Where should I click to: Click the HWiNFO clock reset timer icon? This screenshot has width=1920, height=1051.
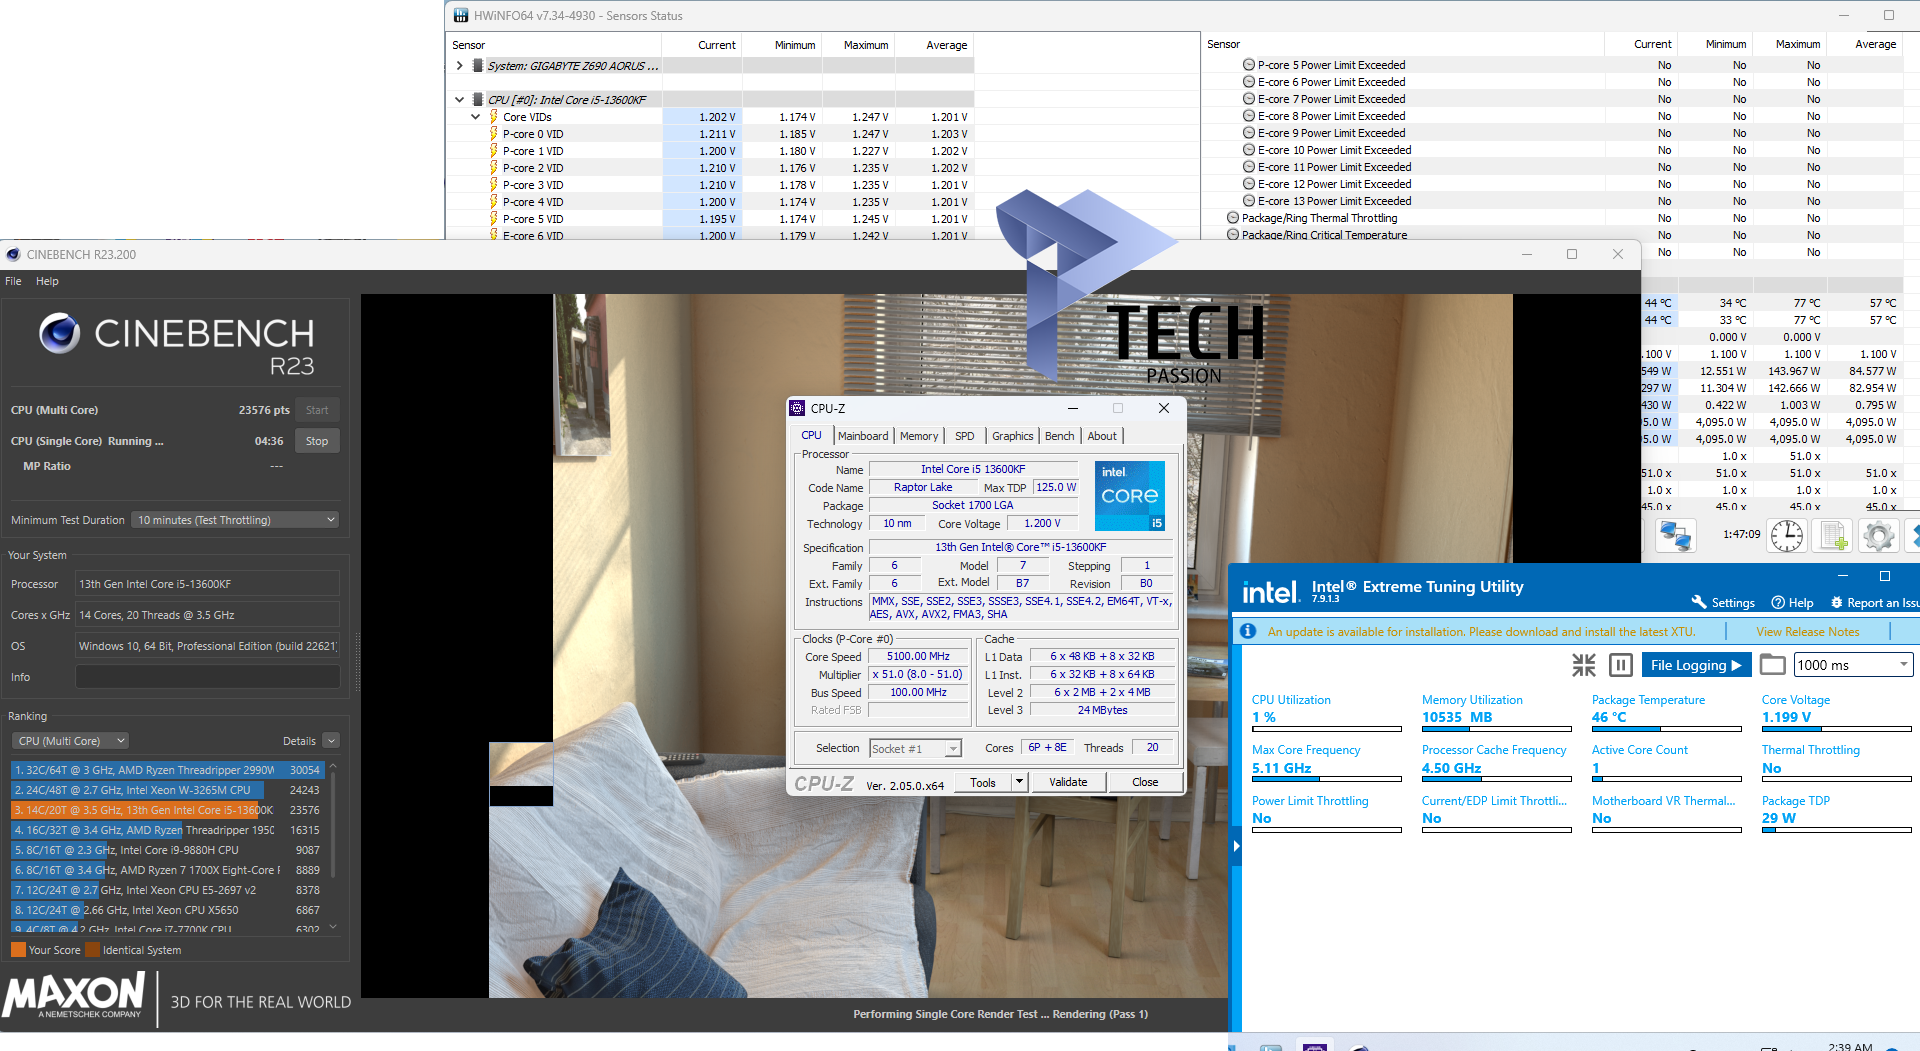pos(1786,536)
